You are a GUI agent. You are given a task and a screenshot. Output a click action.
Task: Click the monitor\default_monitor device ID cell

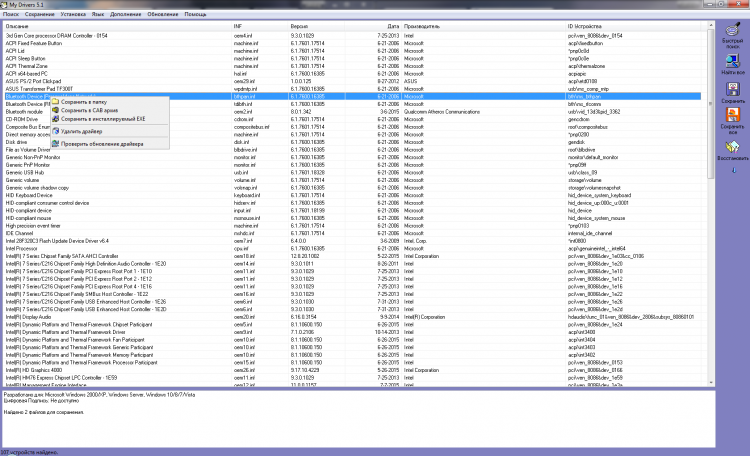tap(593, 157)
